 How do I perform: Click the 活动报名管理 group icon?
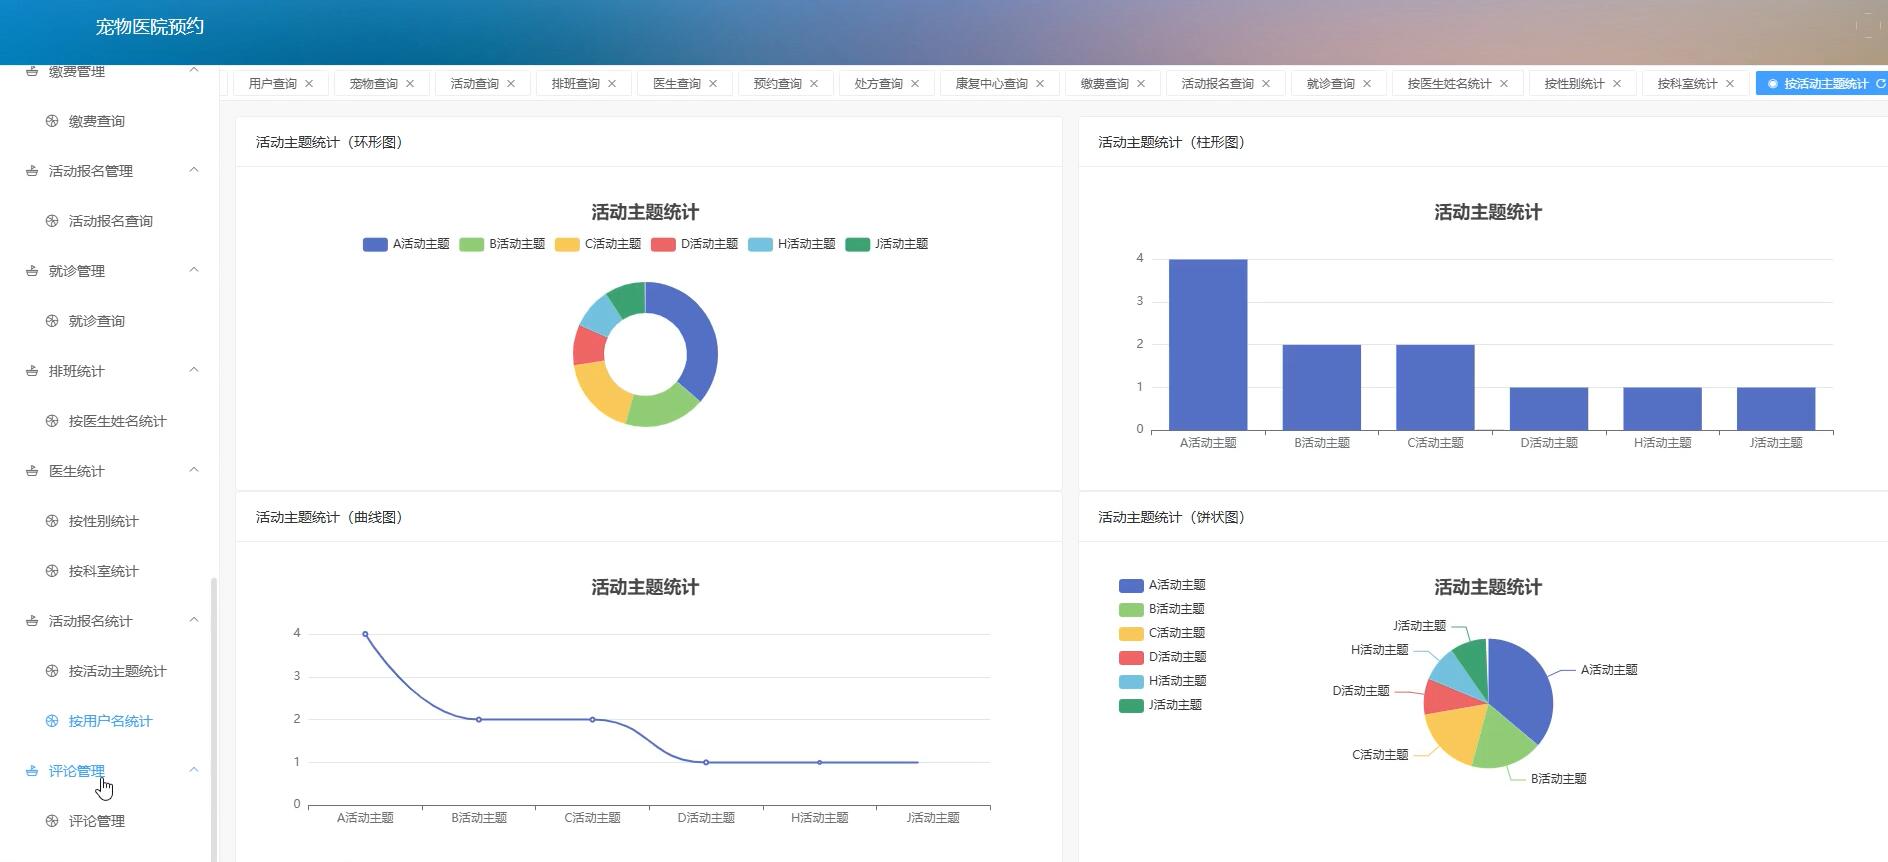tap(32, 171)
